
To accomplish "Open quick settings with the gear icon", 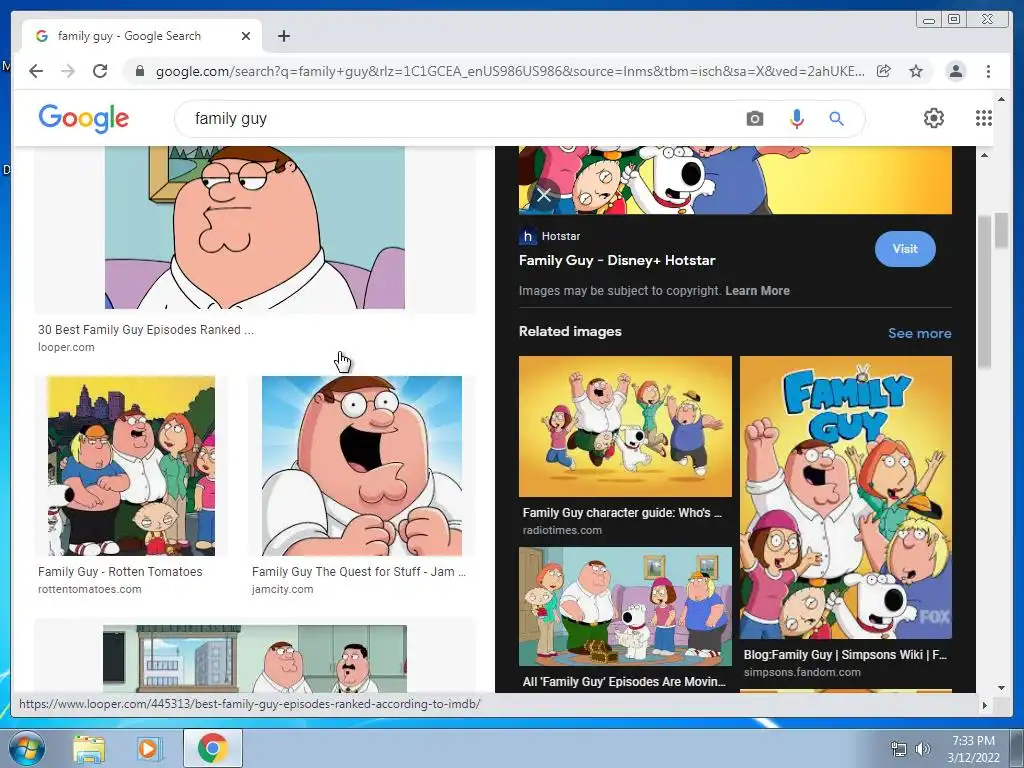I will pos(933,118).
